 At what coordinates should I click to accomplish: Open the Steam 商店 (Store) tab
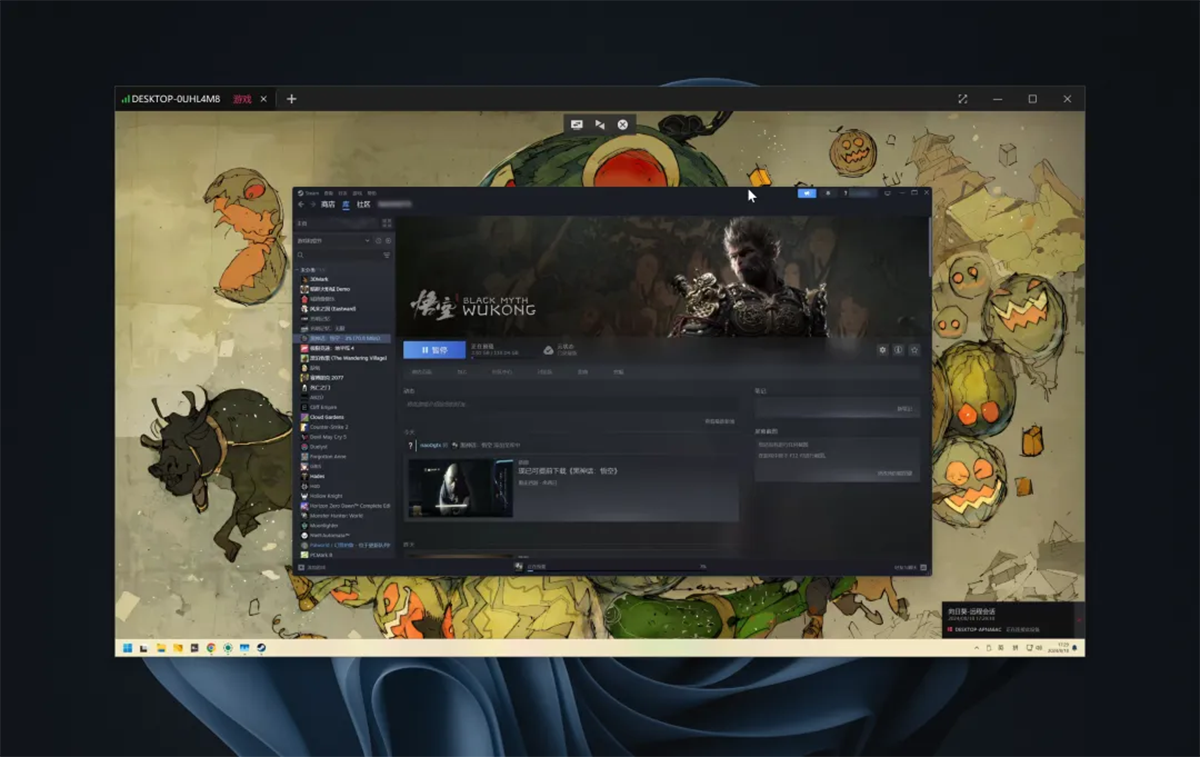(328, 204)
